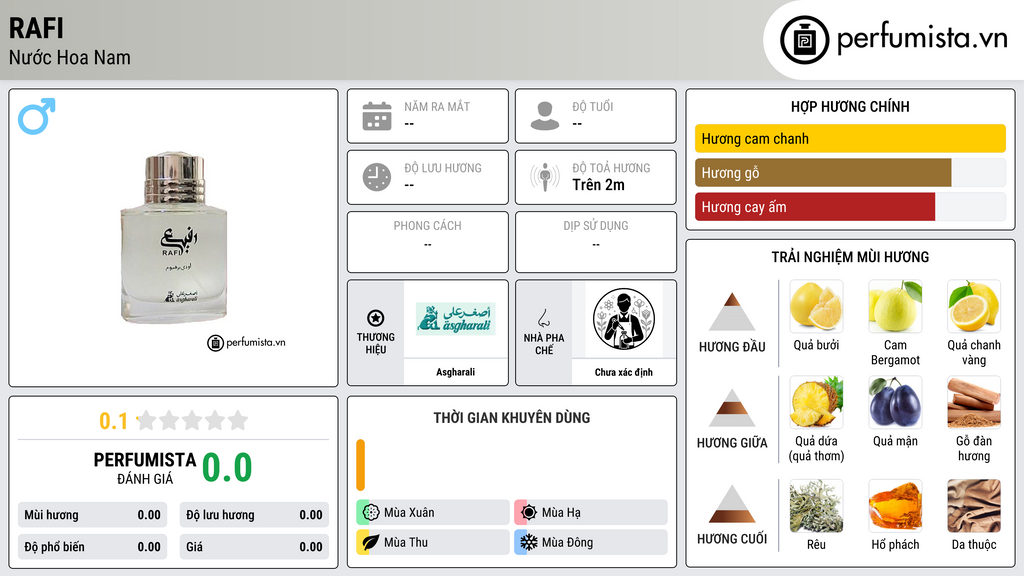Click the Mùi hương 0.00 score

(93, 515)
